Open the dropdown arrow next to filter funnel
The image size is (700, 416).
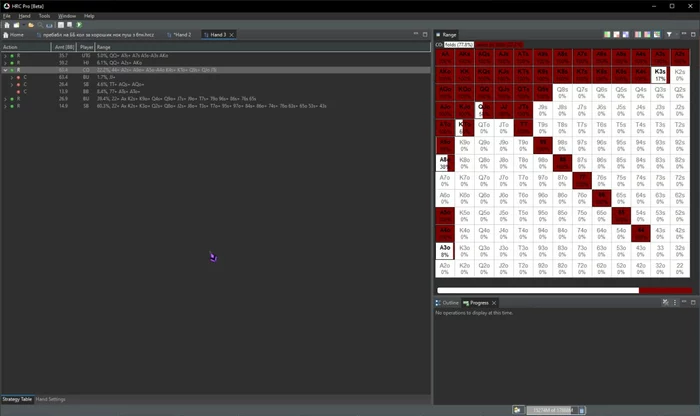pyautogui.click(x=676, y=34)
